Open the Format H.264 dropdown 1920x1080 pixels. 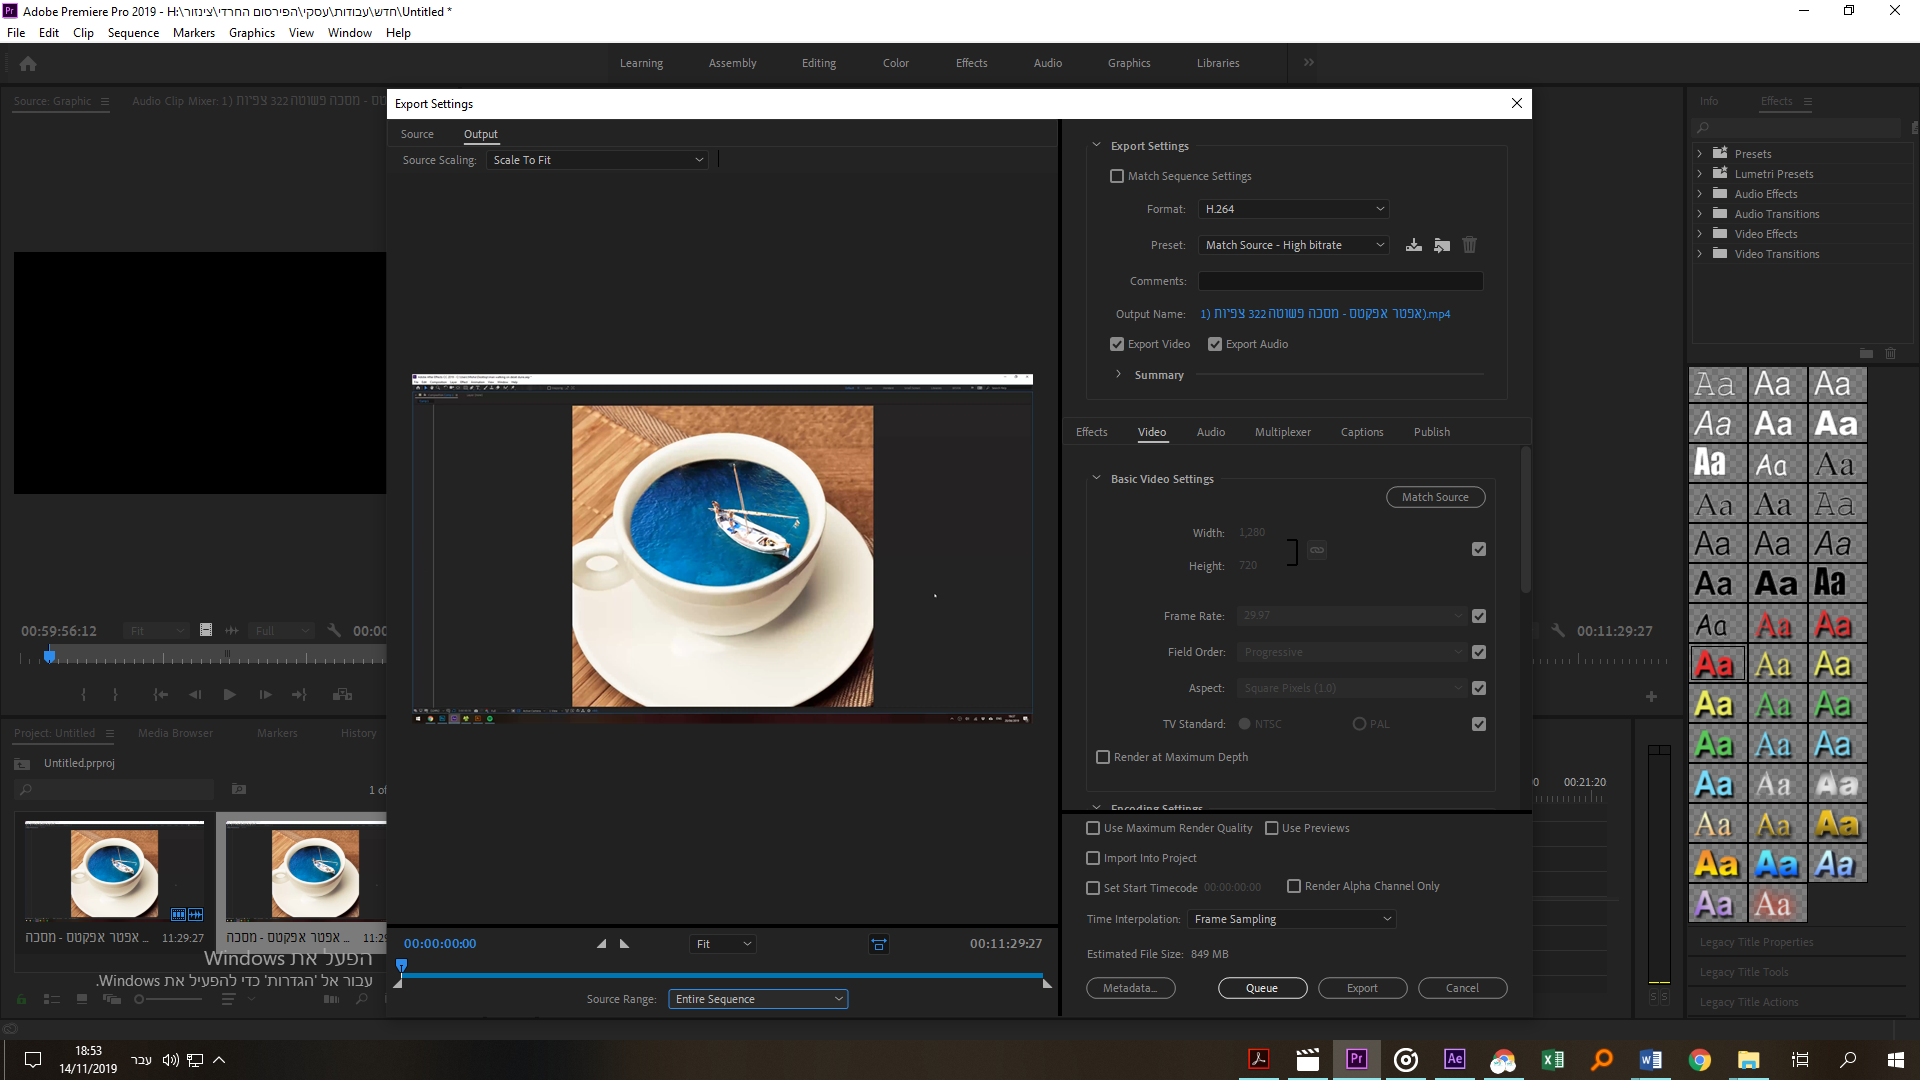coord(1294,209)
